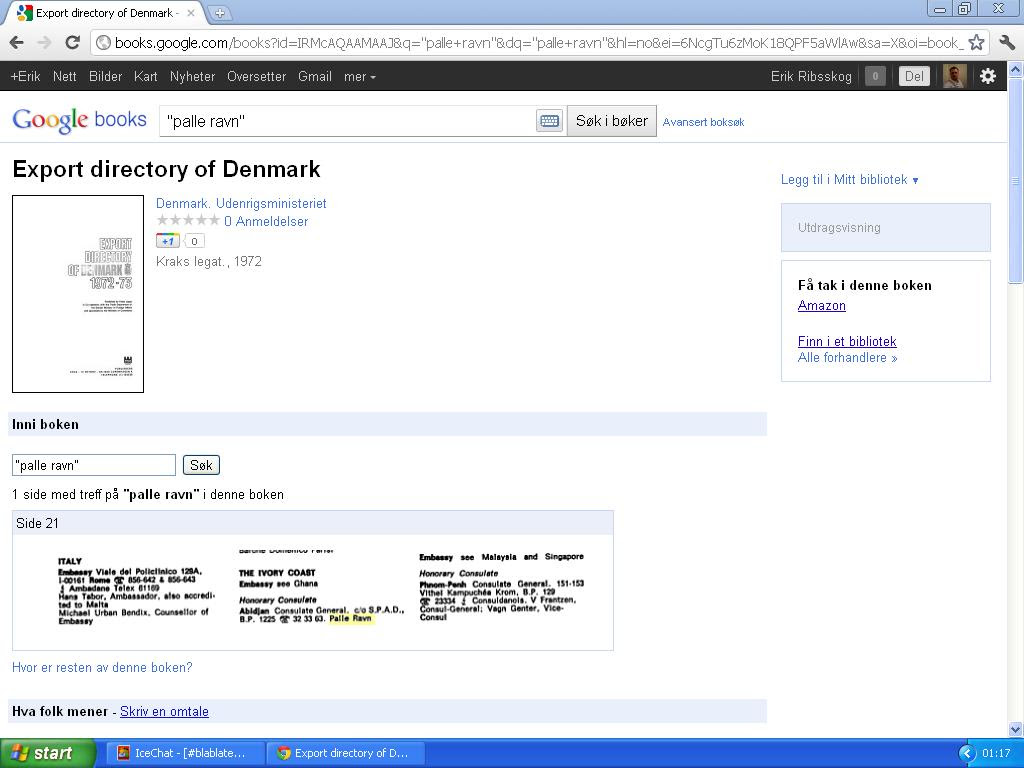Image resolution: width=1024 pixels, height=768 pixels.
Task: Open the 'Finn i et bibliotek' link
Action: [x=847, y=341]
